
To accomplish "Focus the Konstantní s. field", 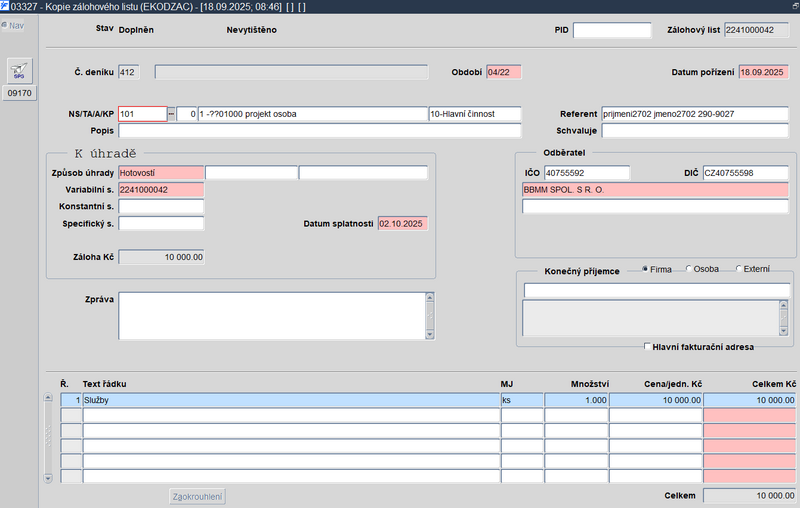I will [161, 207].
